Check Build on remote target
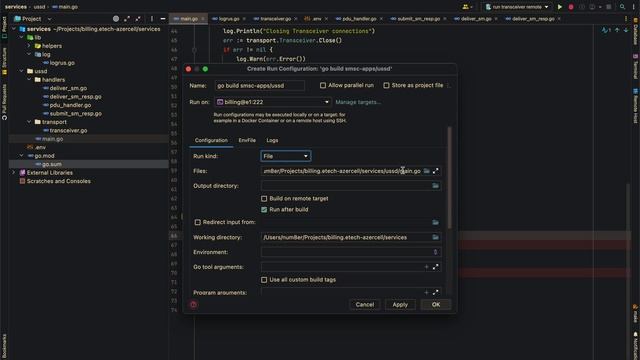The width and height of the screenshot is (640, 360). tap(264, 198)
